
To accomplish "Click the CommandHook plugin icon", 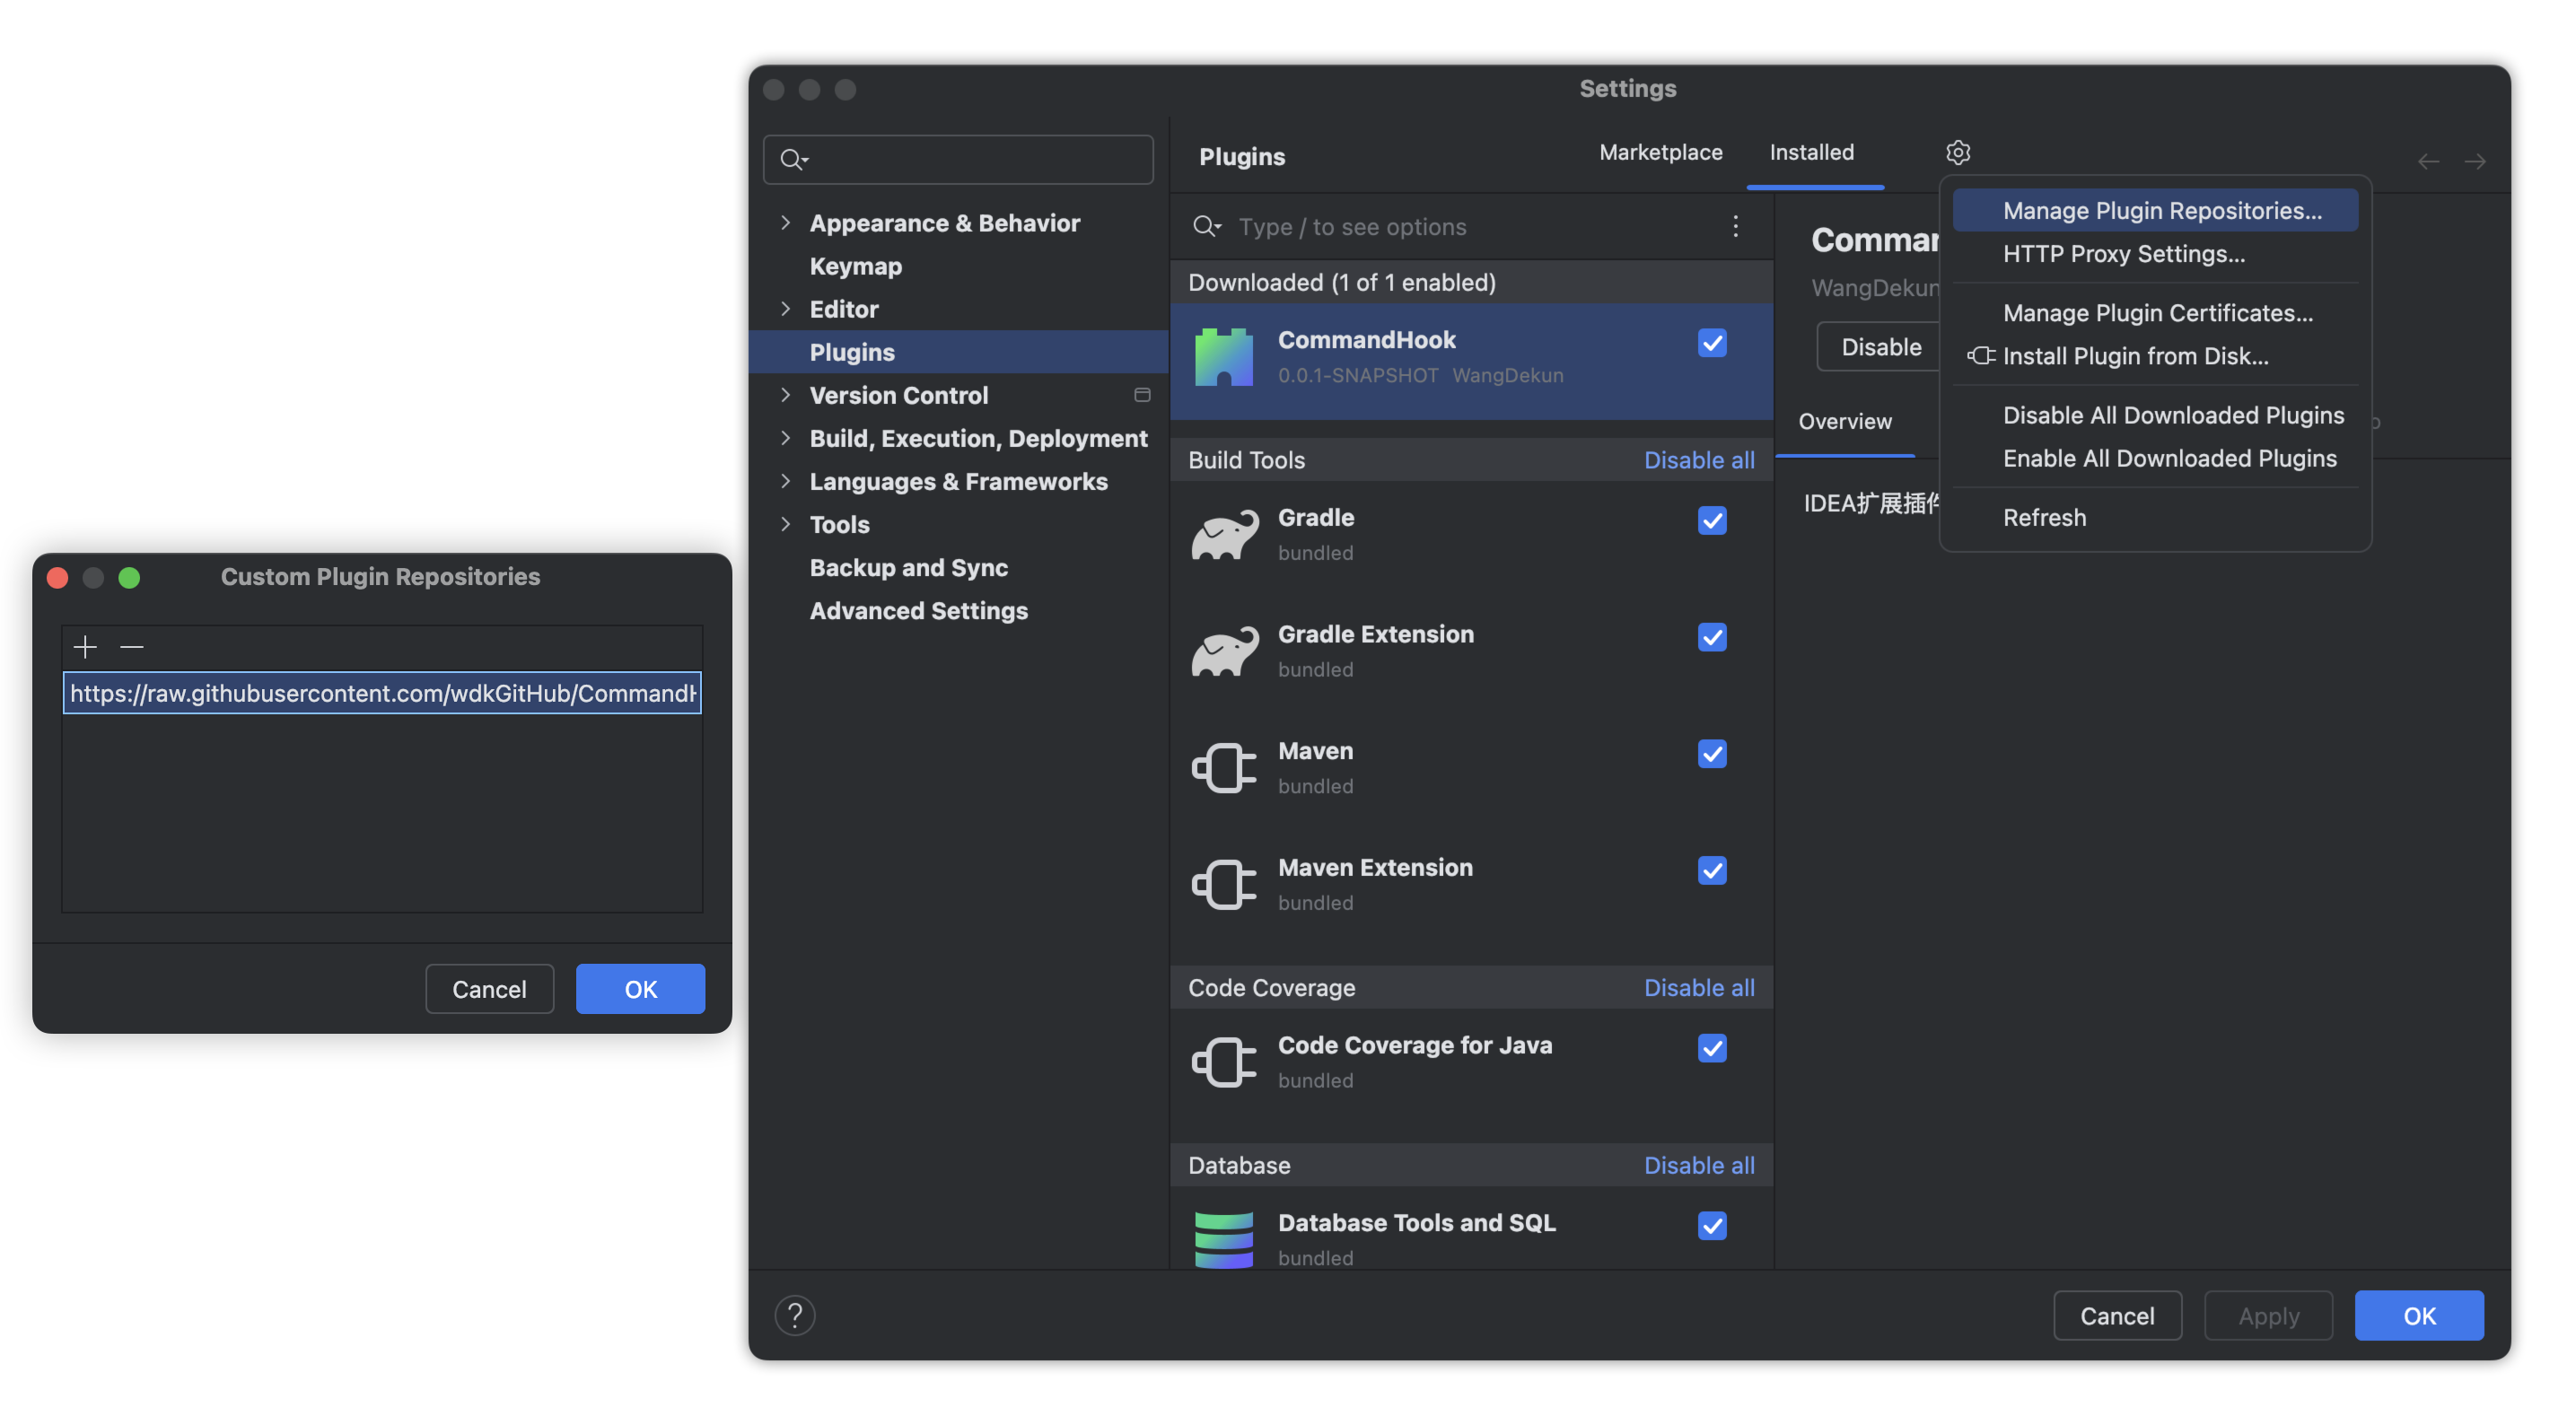I will tap(1223, 357).
